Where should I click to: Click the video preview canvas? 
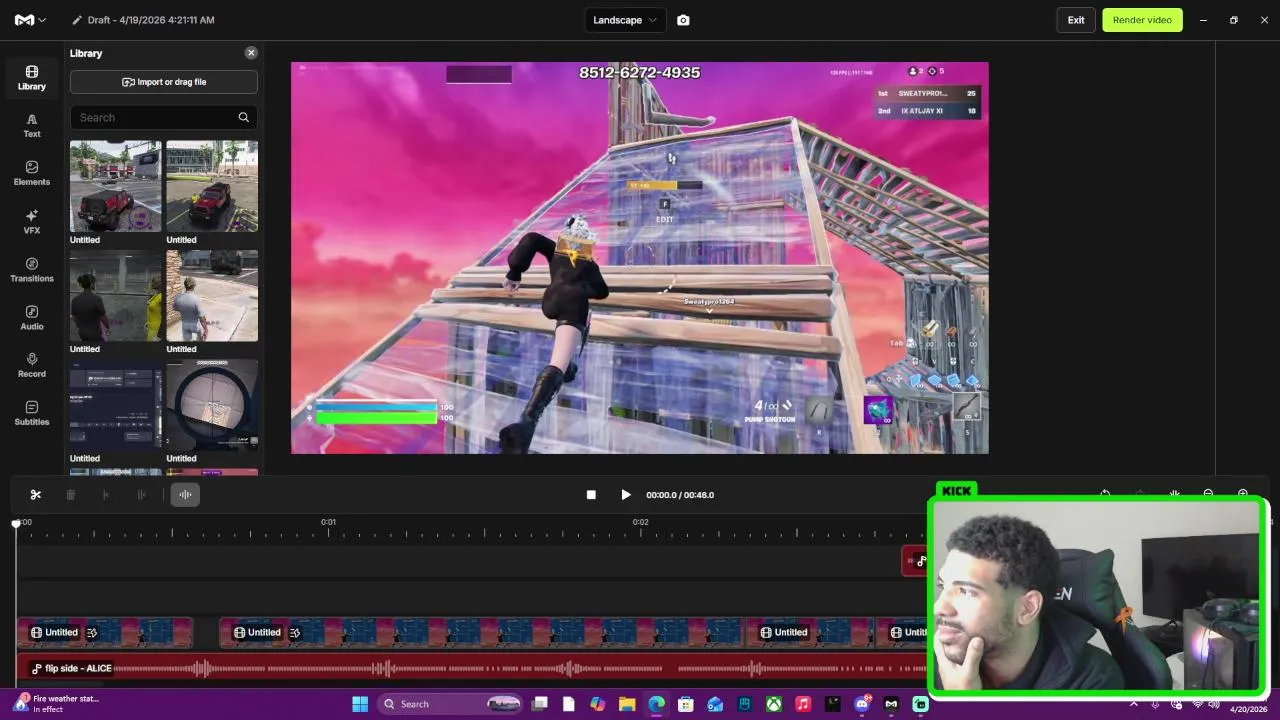point(640,258)
